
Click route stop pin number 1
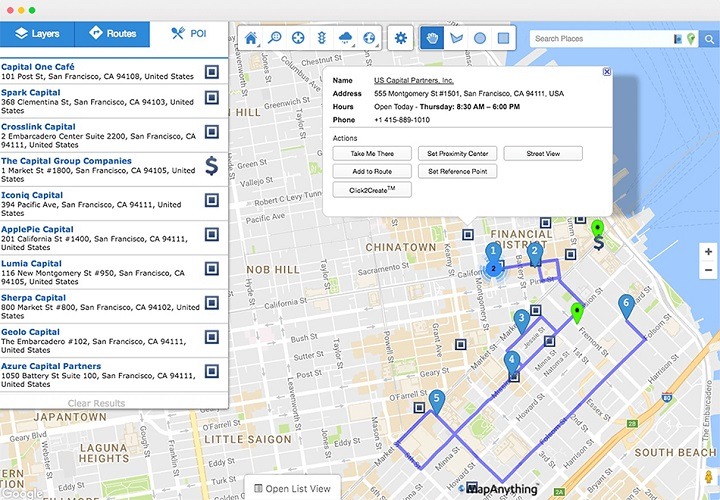coord(493,252)
